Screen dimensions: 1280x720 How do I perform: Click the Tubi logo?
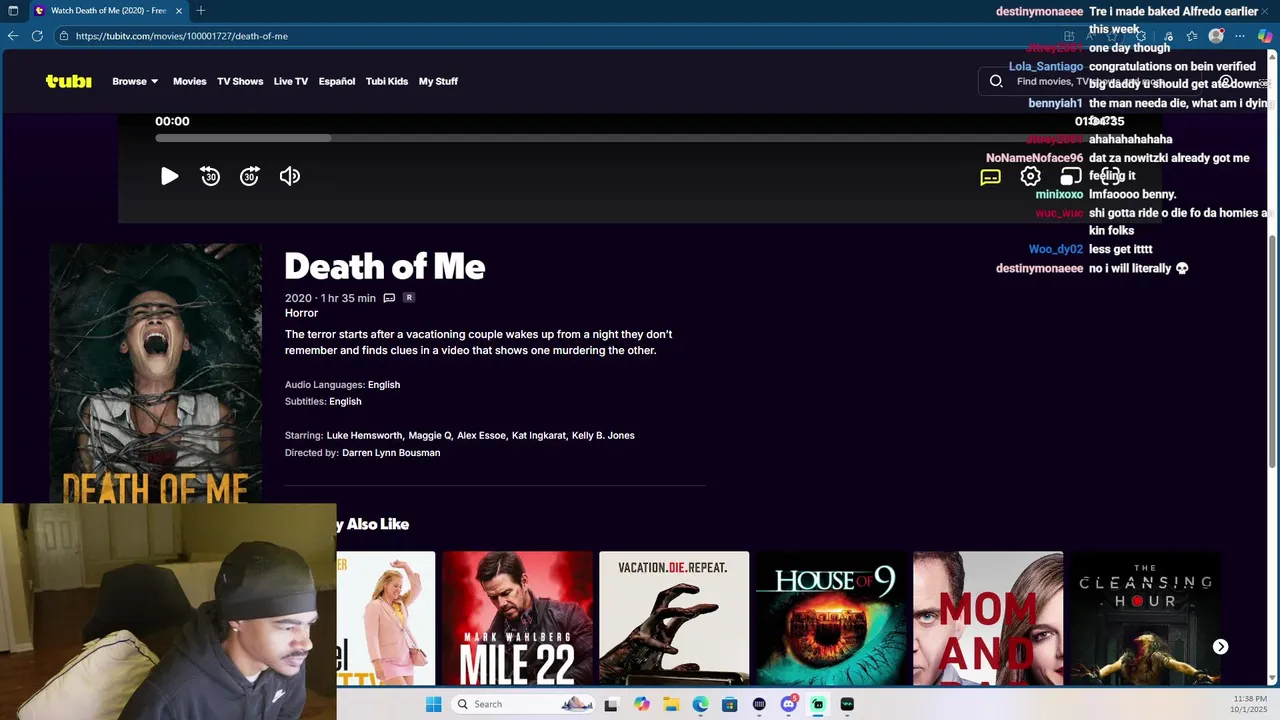point(68,81)
